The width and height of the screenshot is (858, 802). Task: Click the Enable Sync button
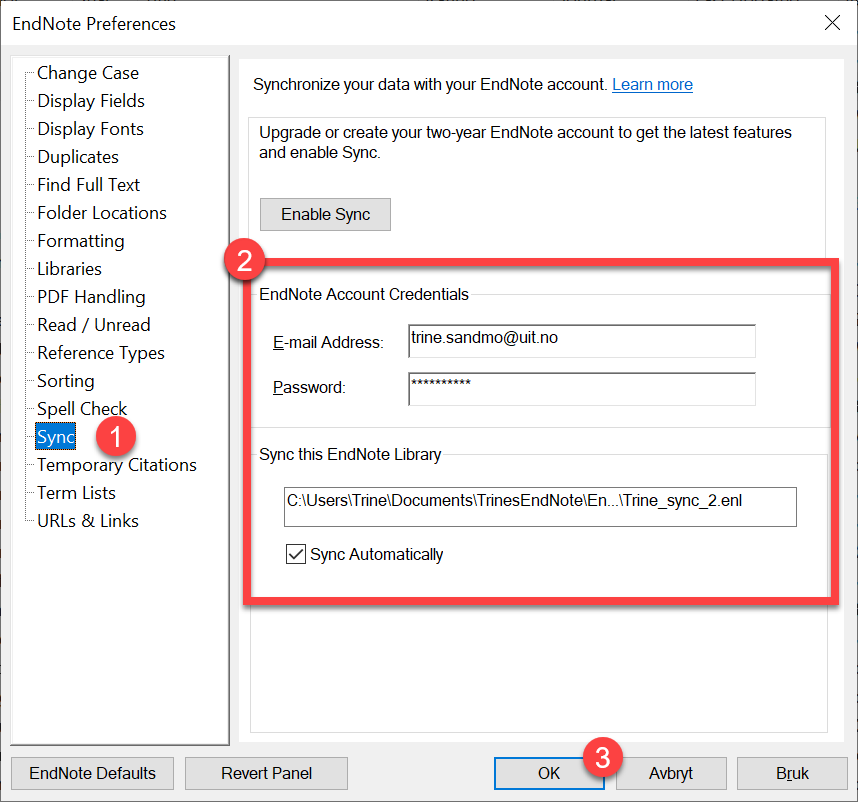point(325,214)
